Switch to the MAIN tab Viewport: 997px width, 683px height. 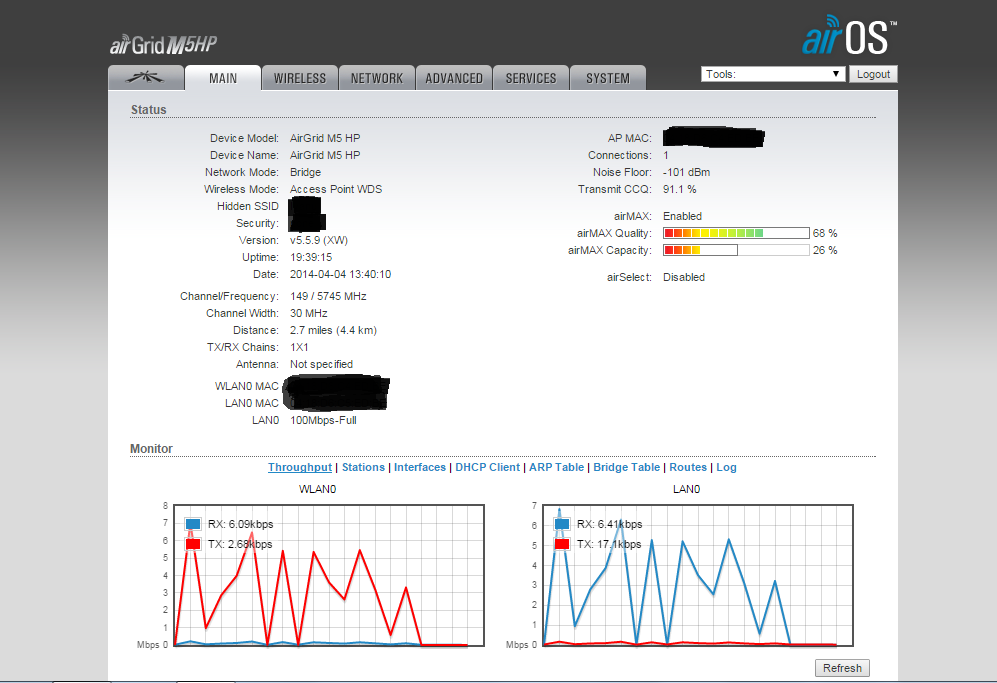[x=223, y=78]
